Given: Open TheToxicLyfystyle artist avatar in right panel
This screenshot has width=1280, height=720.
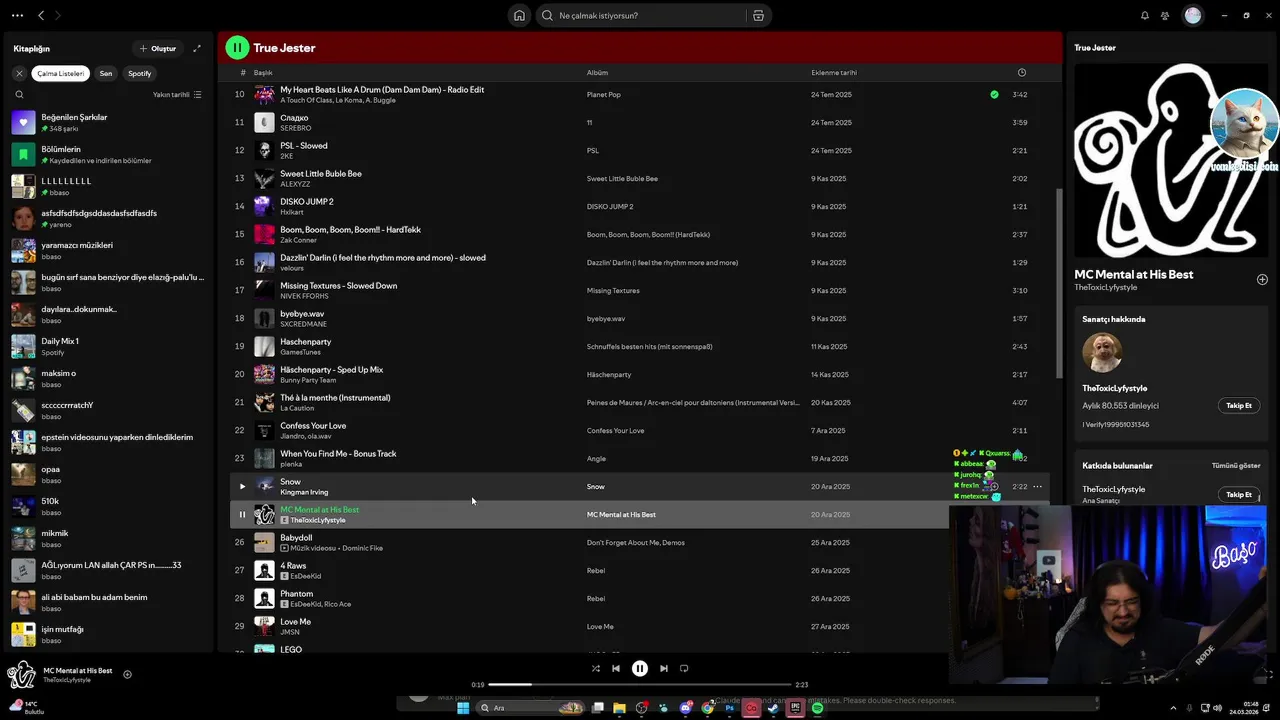Looking at the screenshot, I should pos(1102,353).
